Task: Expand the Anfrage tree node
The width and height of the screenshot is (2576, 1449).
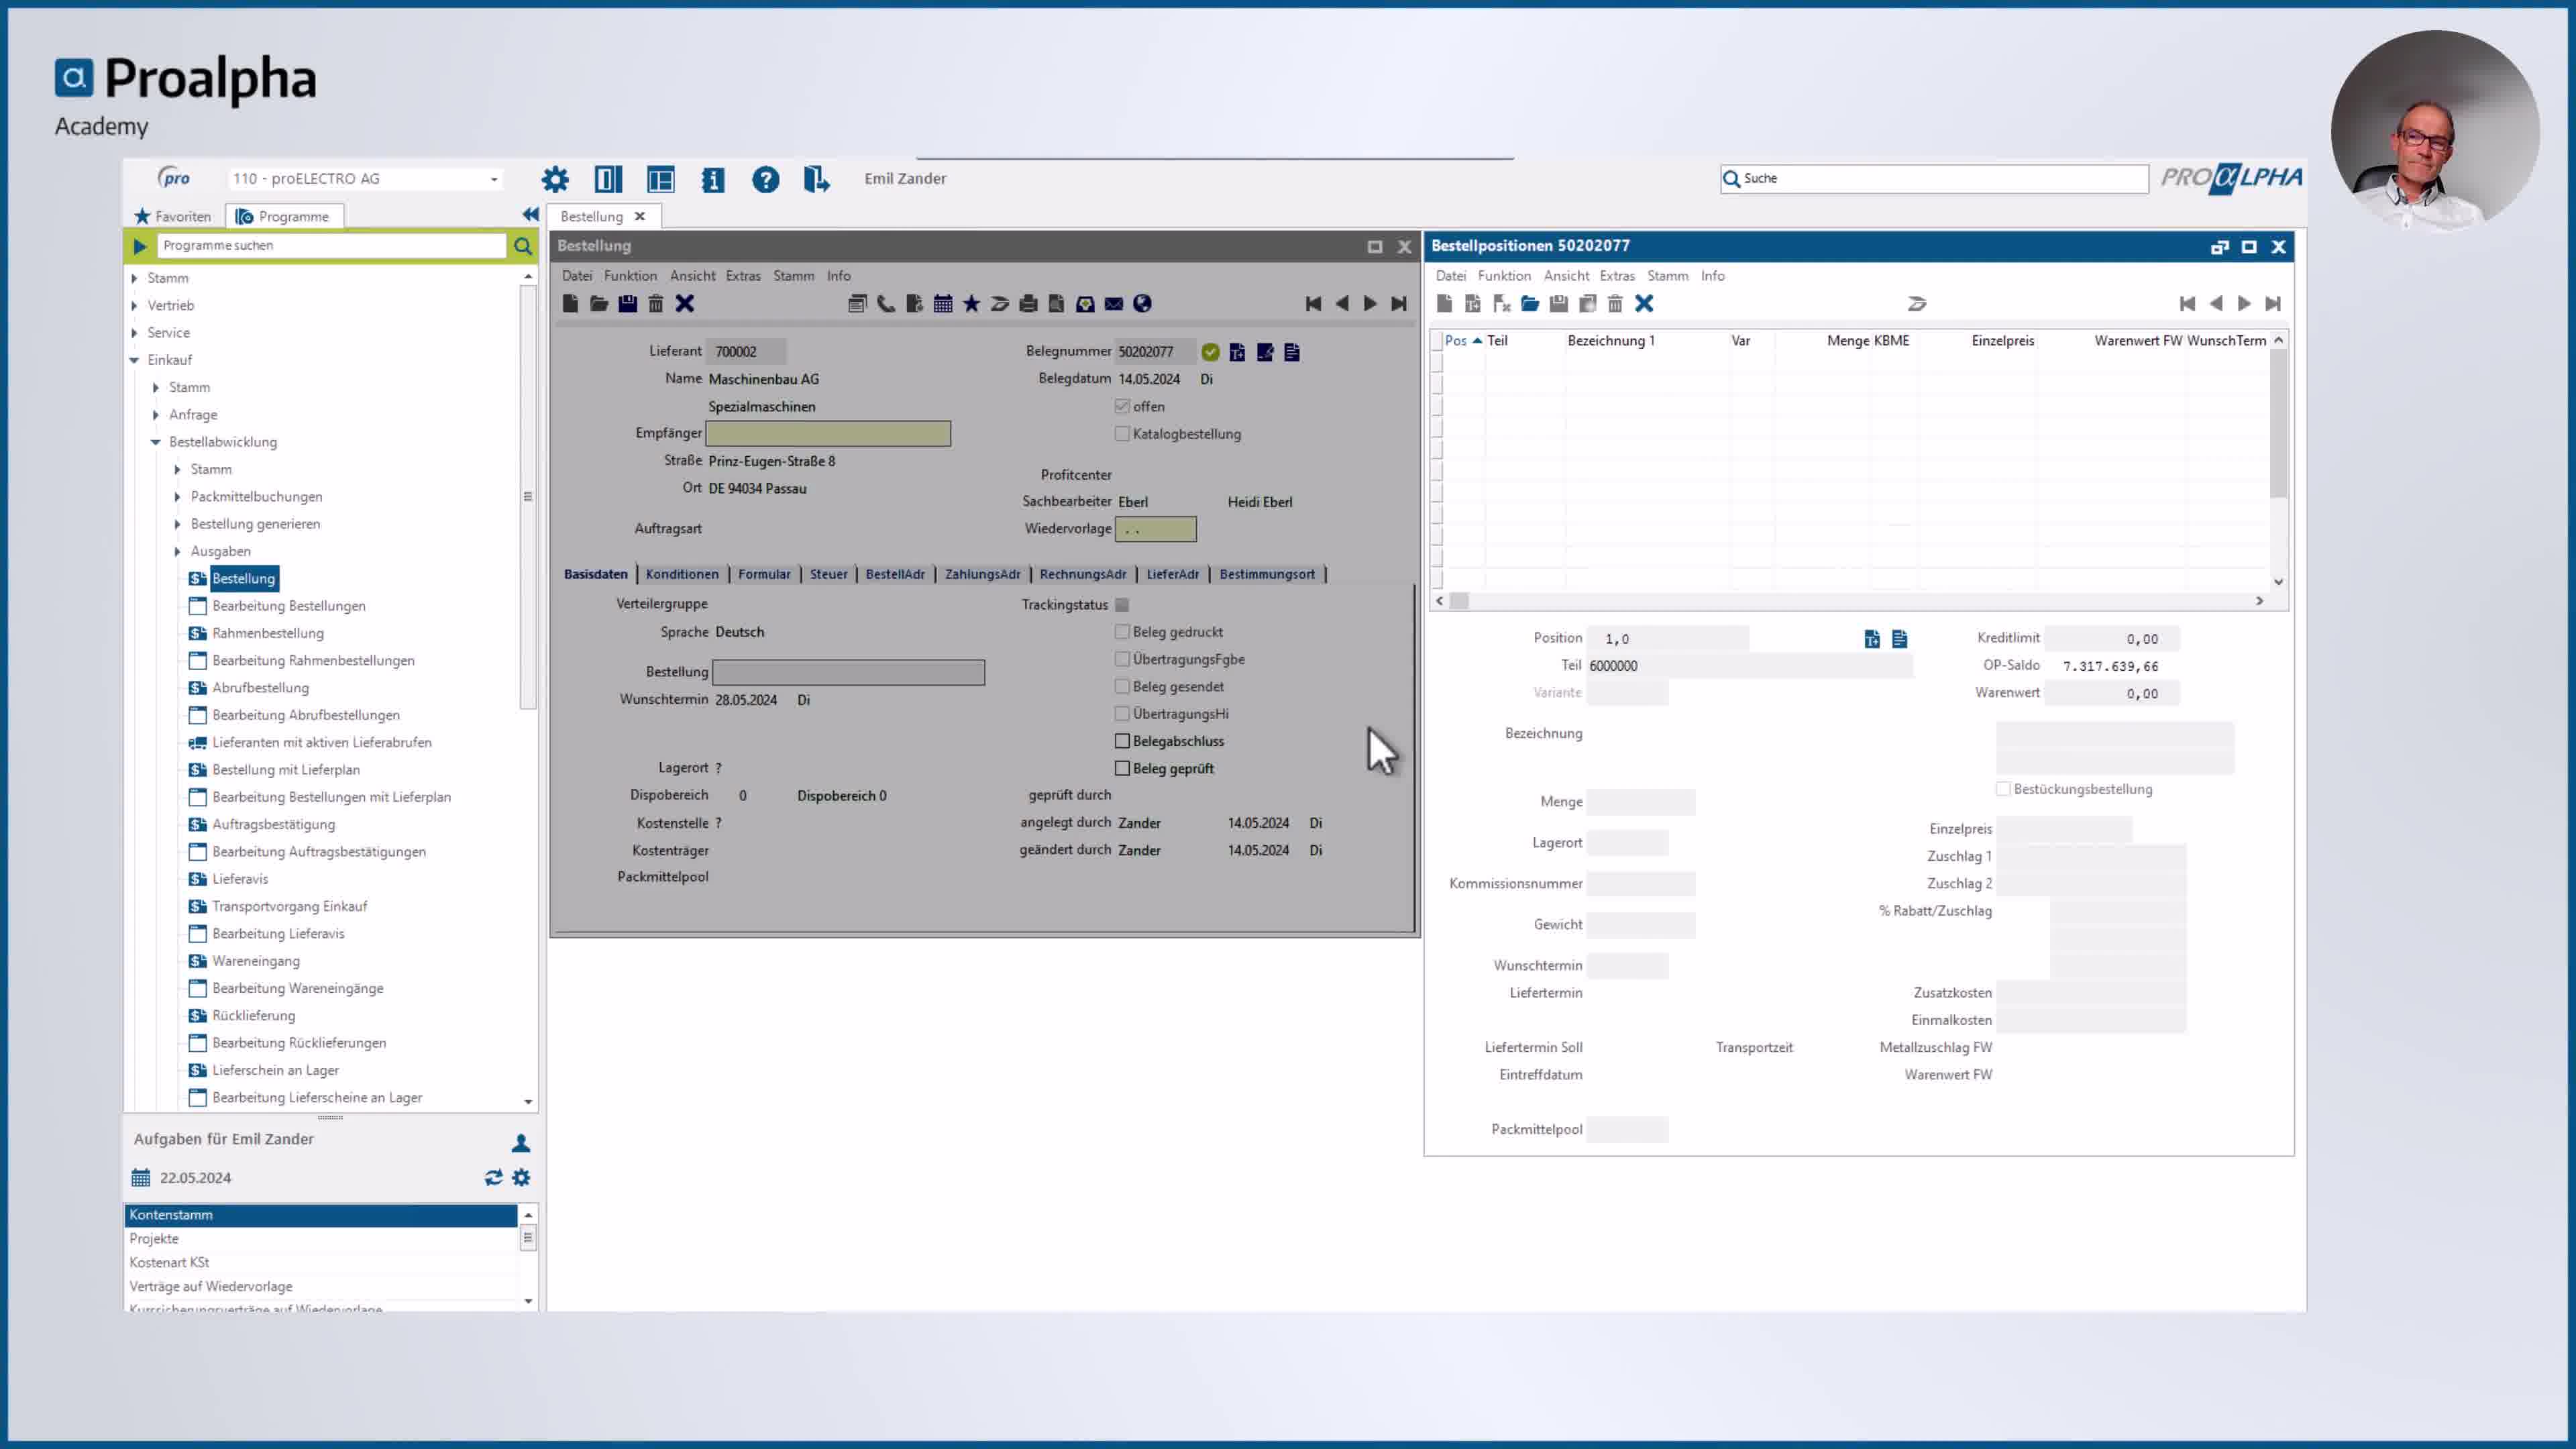Action: point(156,414)
